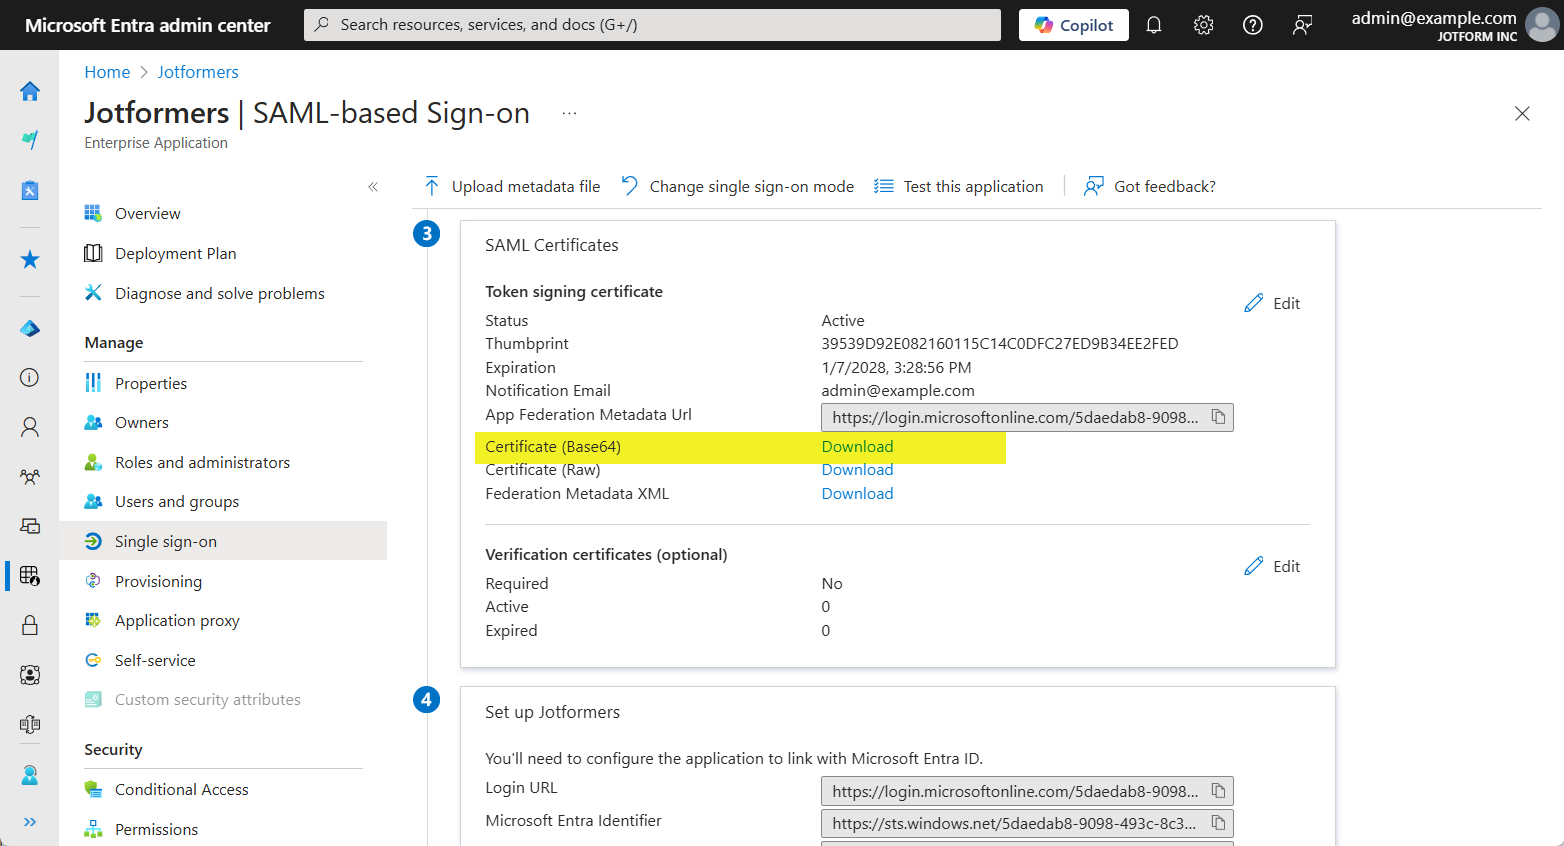1564x846 pixels.
Task: Copy the App Federation Metadata Url
Action: tap(1218, 417)
